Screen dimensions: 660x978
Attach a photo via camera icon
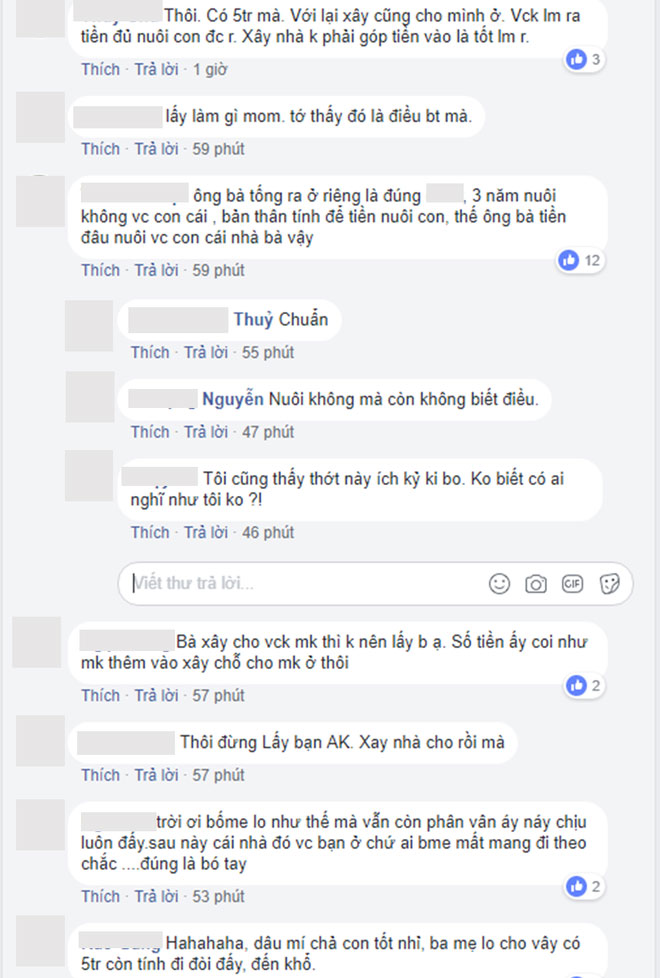click(536, 584)
